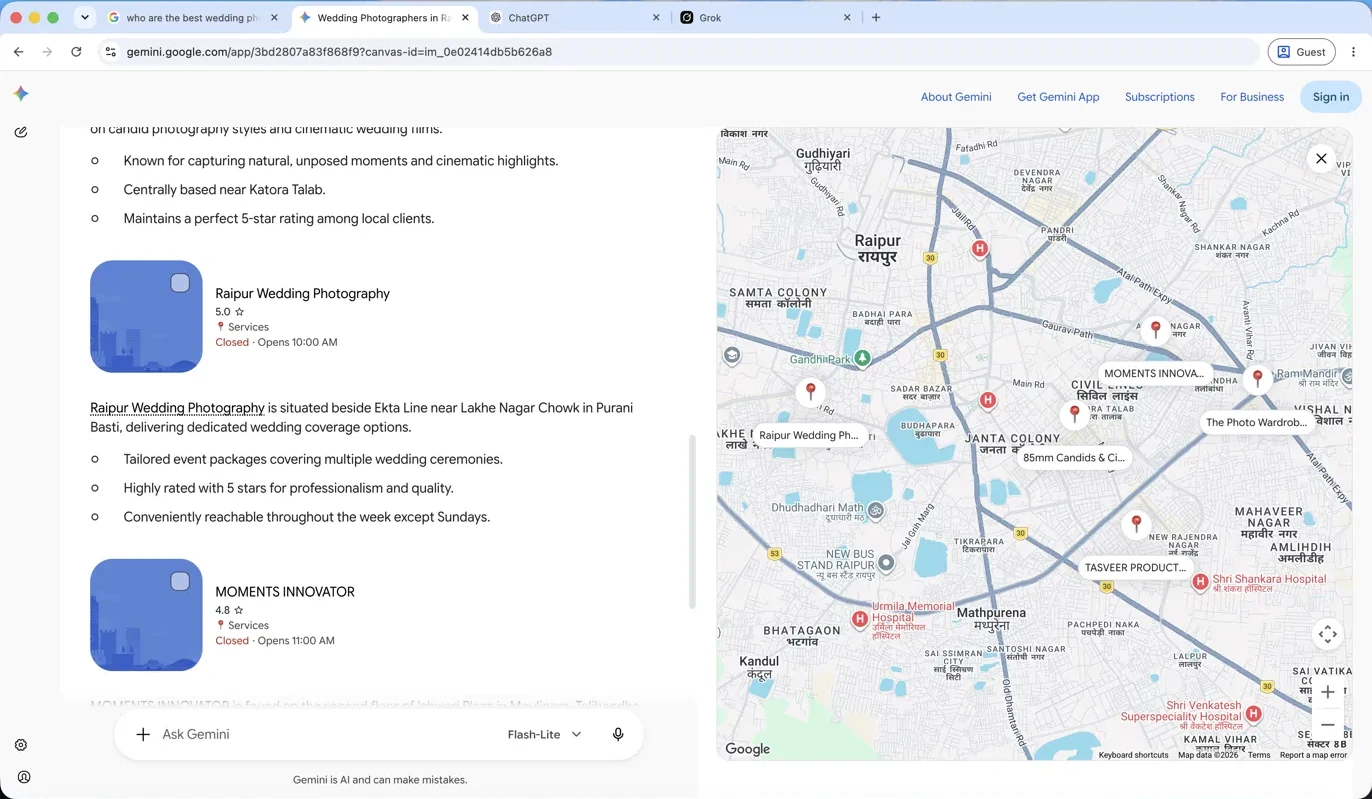Reload the current page
The image size is (1372, 799).
76,52
